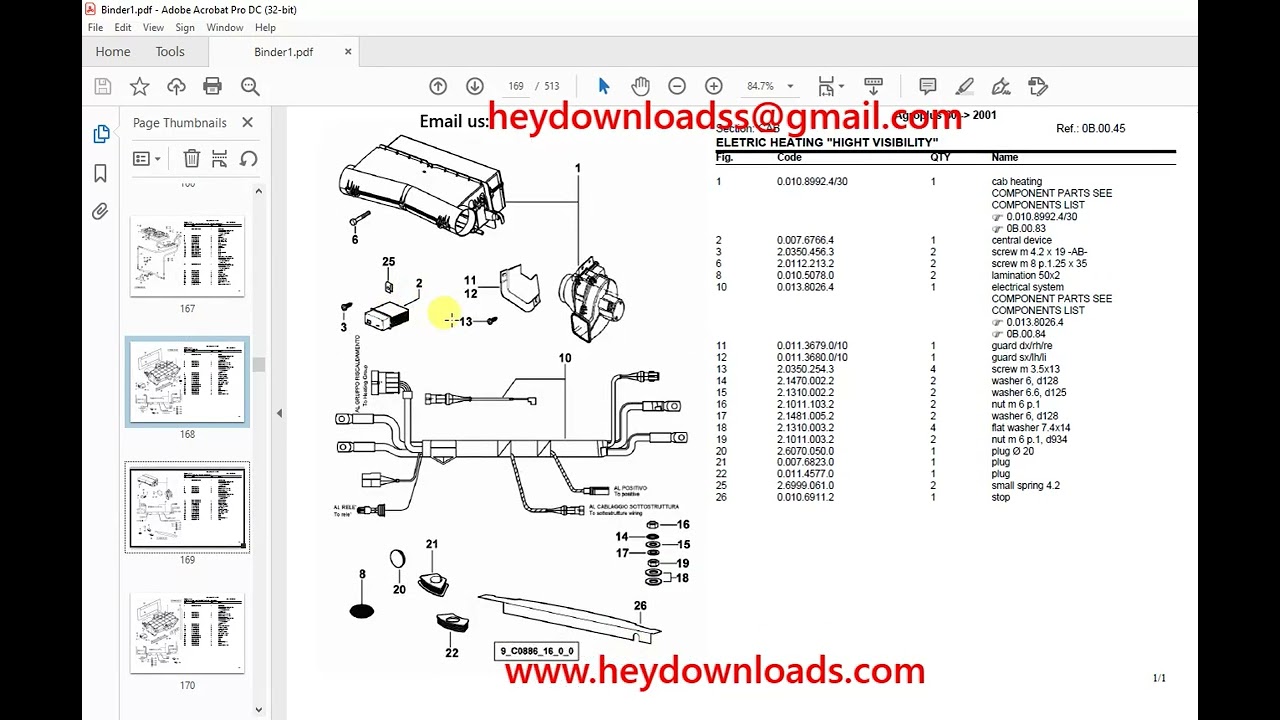Select the Highlight text pen tool
This screenshot has width=1280, height=720.
964,87
